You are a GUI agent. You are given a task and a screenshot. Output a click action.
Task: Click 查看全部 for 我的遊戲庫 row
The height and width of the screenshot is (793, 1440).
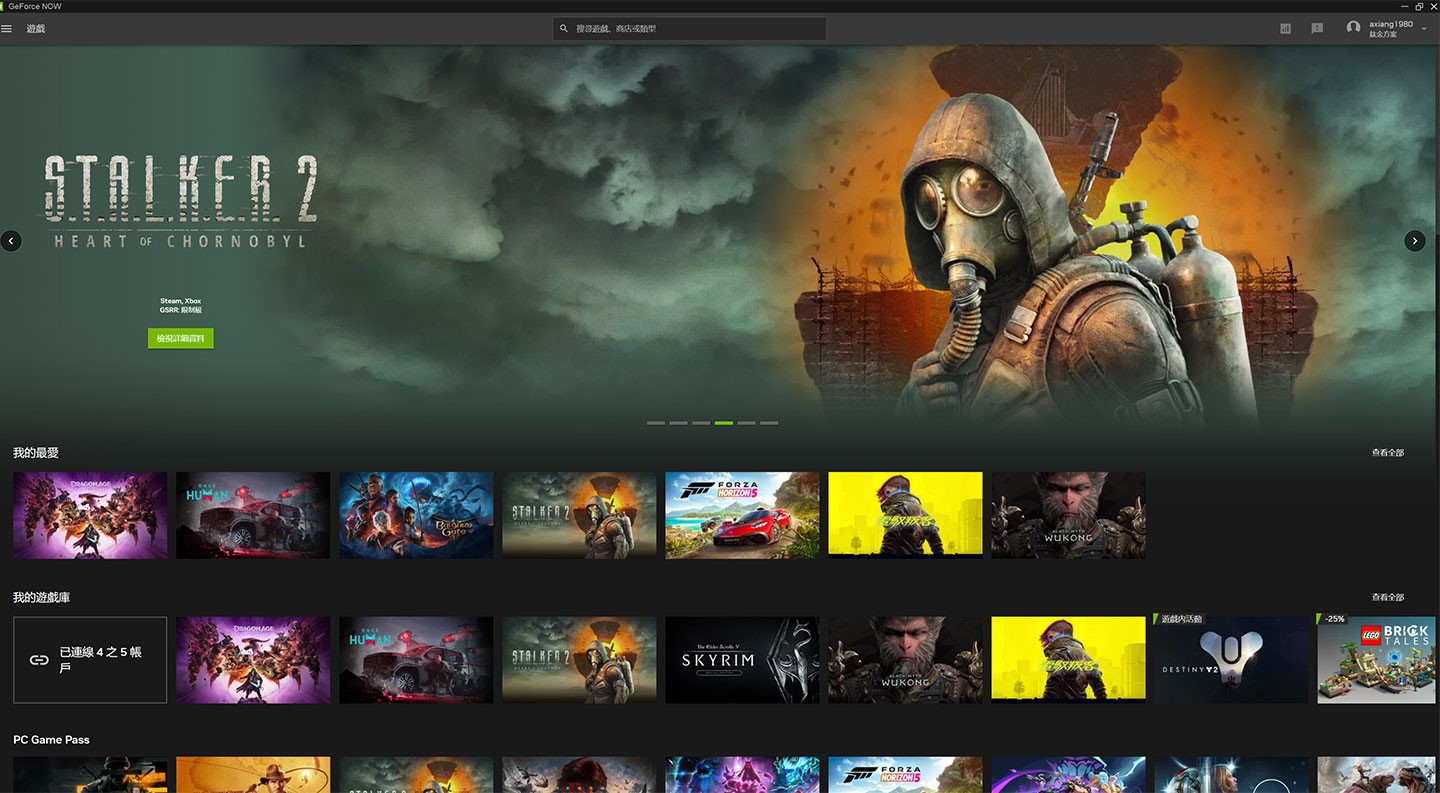point(1387,597)
